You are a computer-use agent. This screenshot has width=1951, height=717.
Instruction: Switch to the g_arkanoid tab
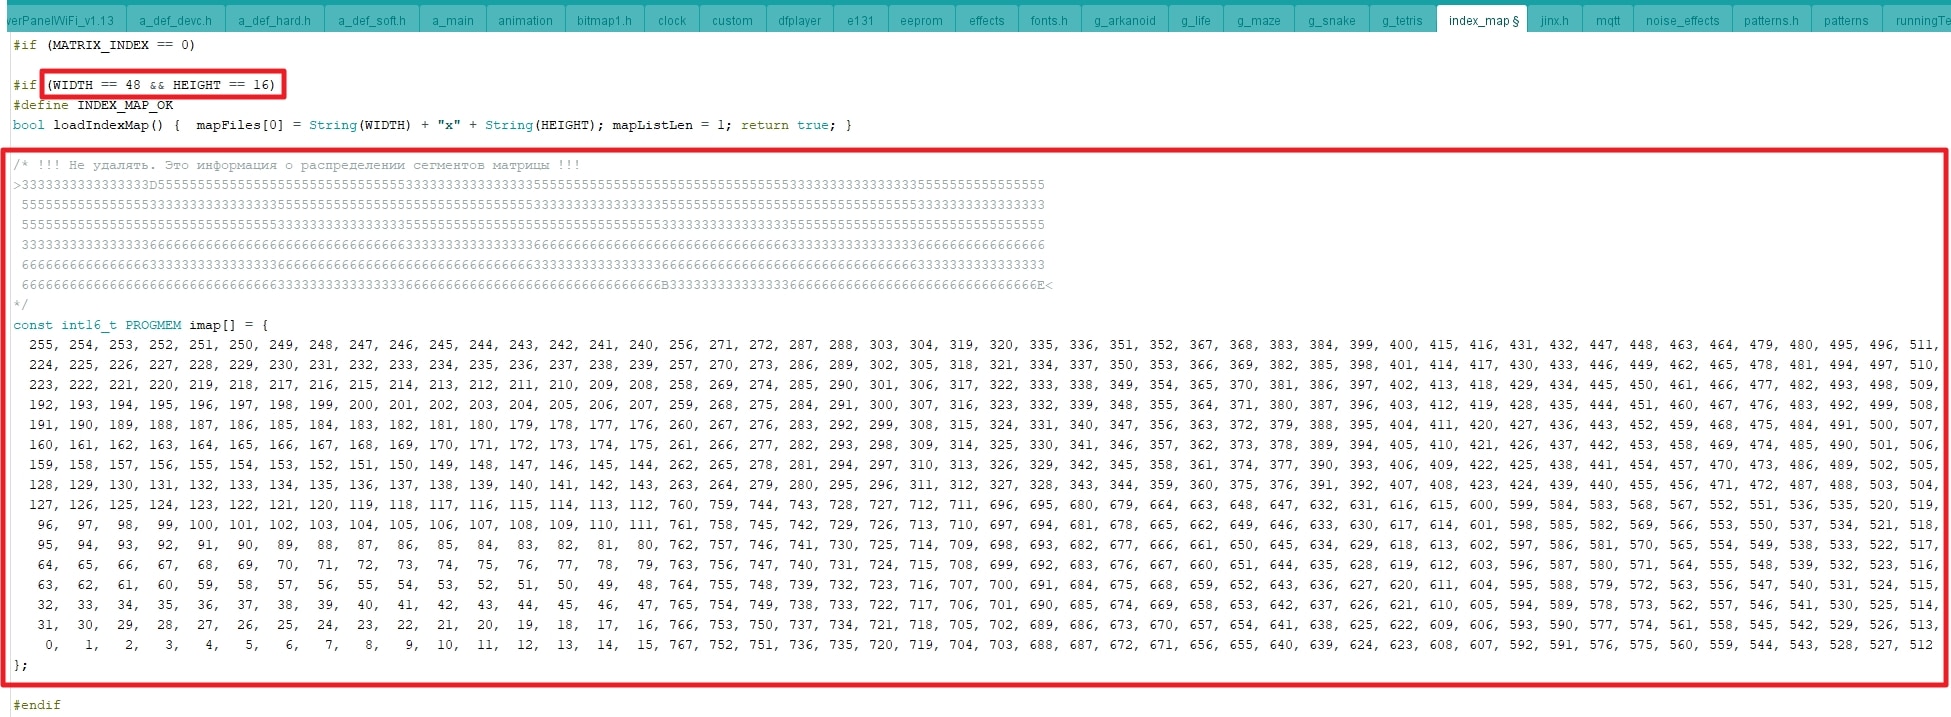coord(1124,20)
